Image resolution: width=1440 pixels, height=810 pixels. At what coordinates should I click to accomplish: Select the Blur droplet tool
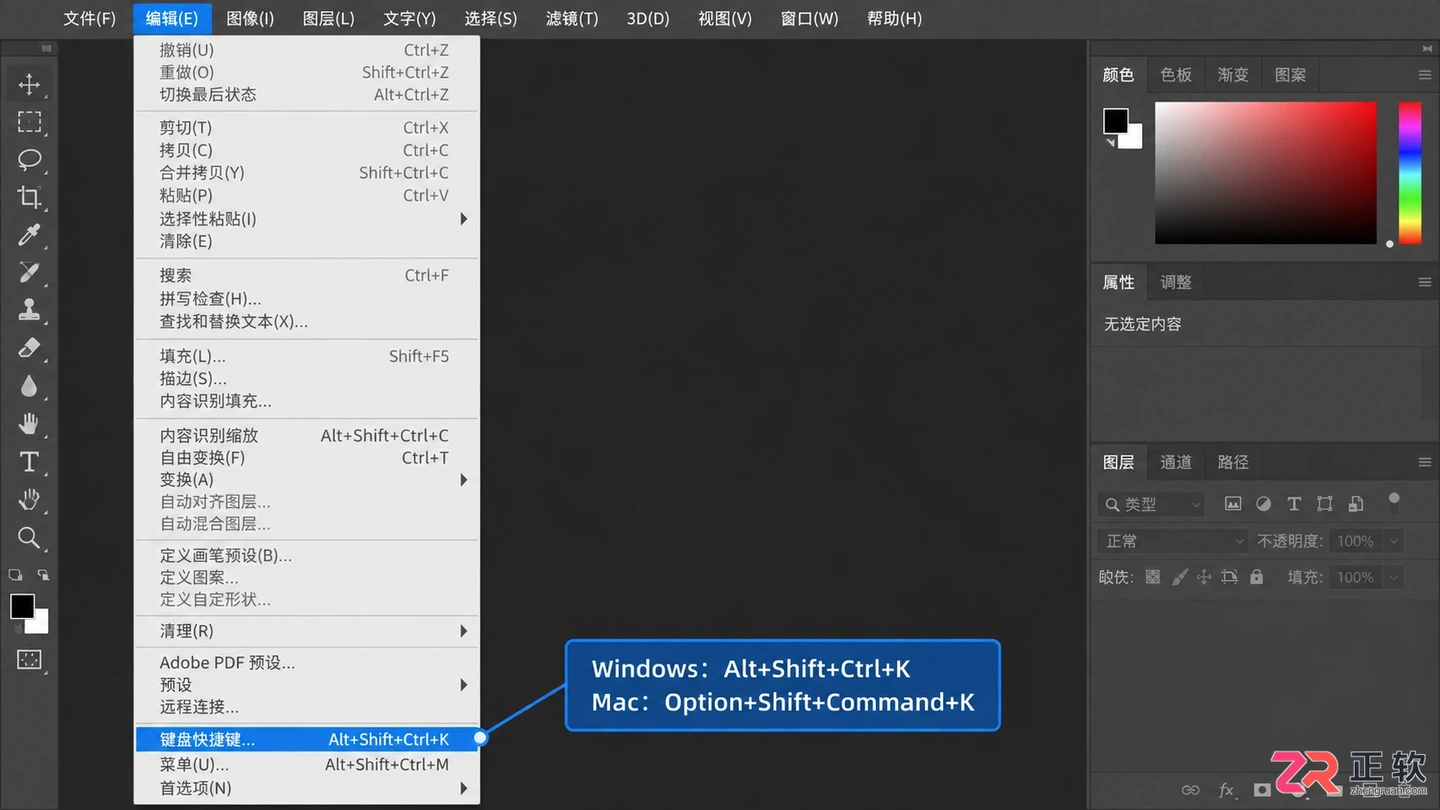(x=29, y=386)
